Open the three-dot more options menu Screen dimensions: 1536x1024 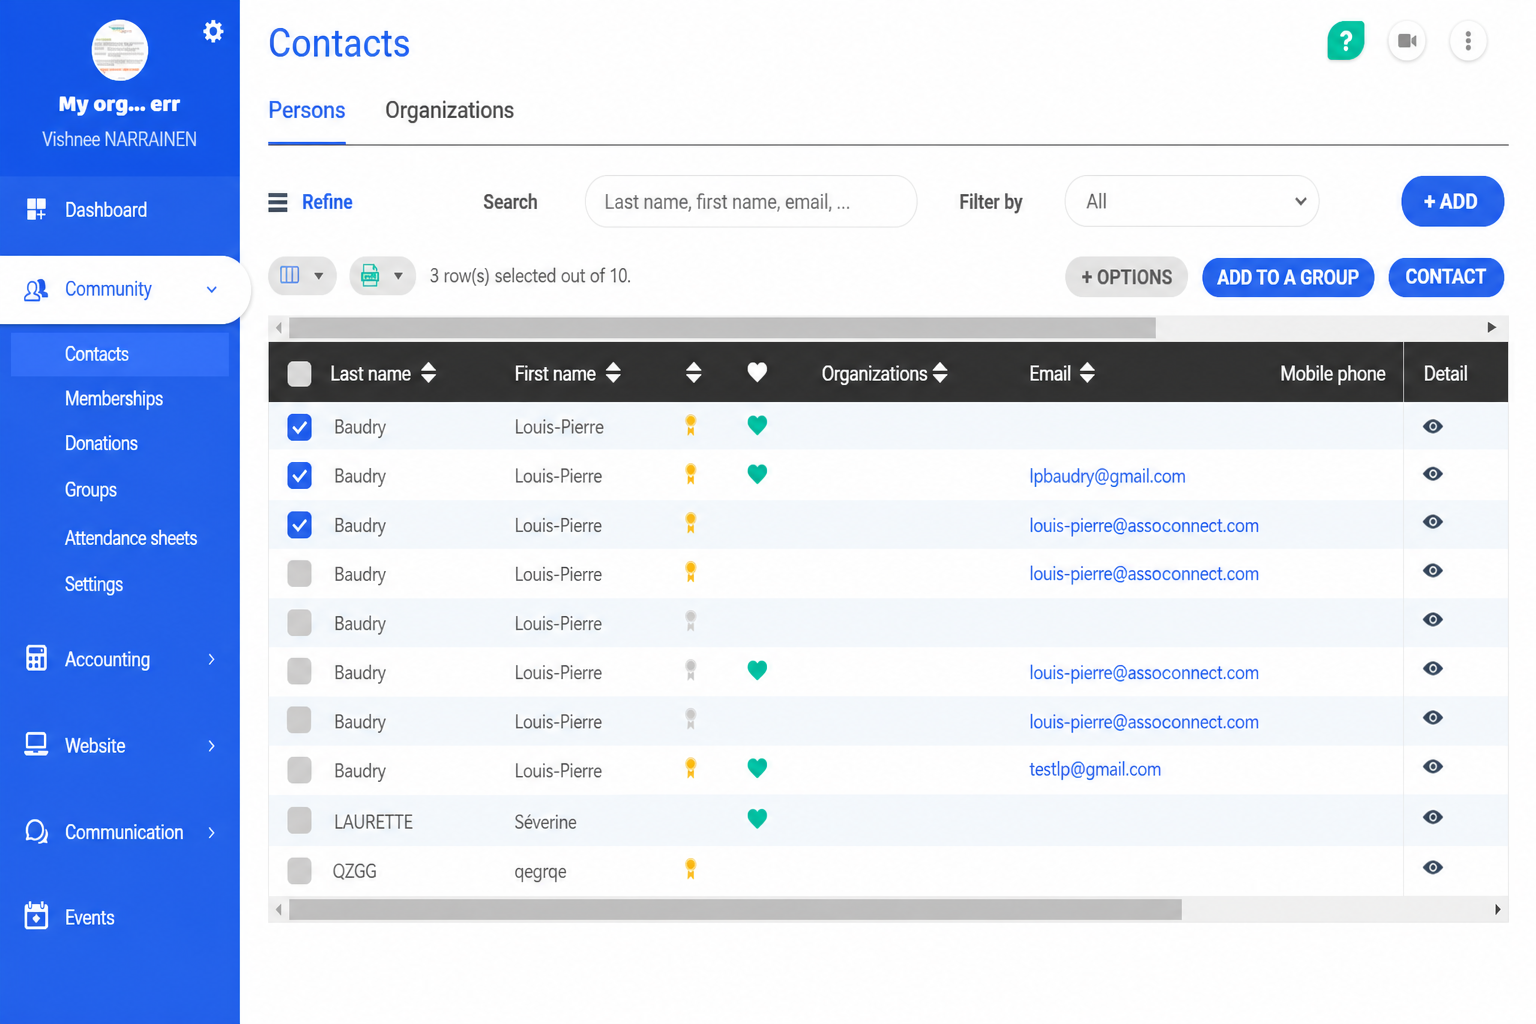(x=1468, y=41)
